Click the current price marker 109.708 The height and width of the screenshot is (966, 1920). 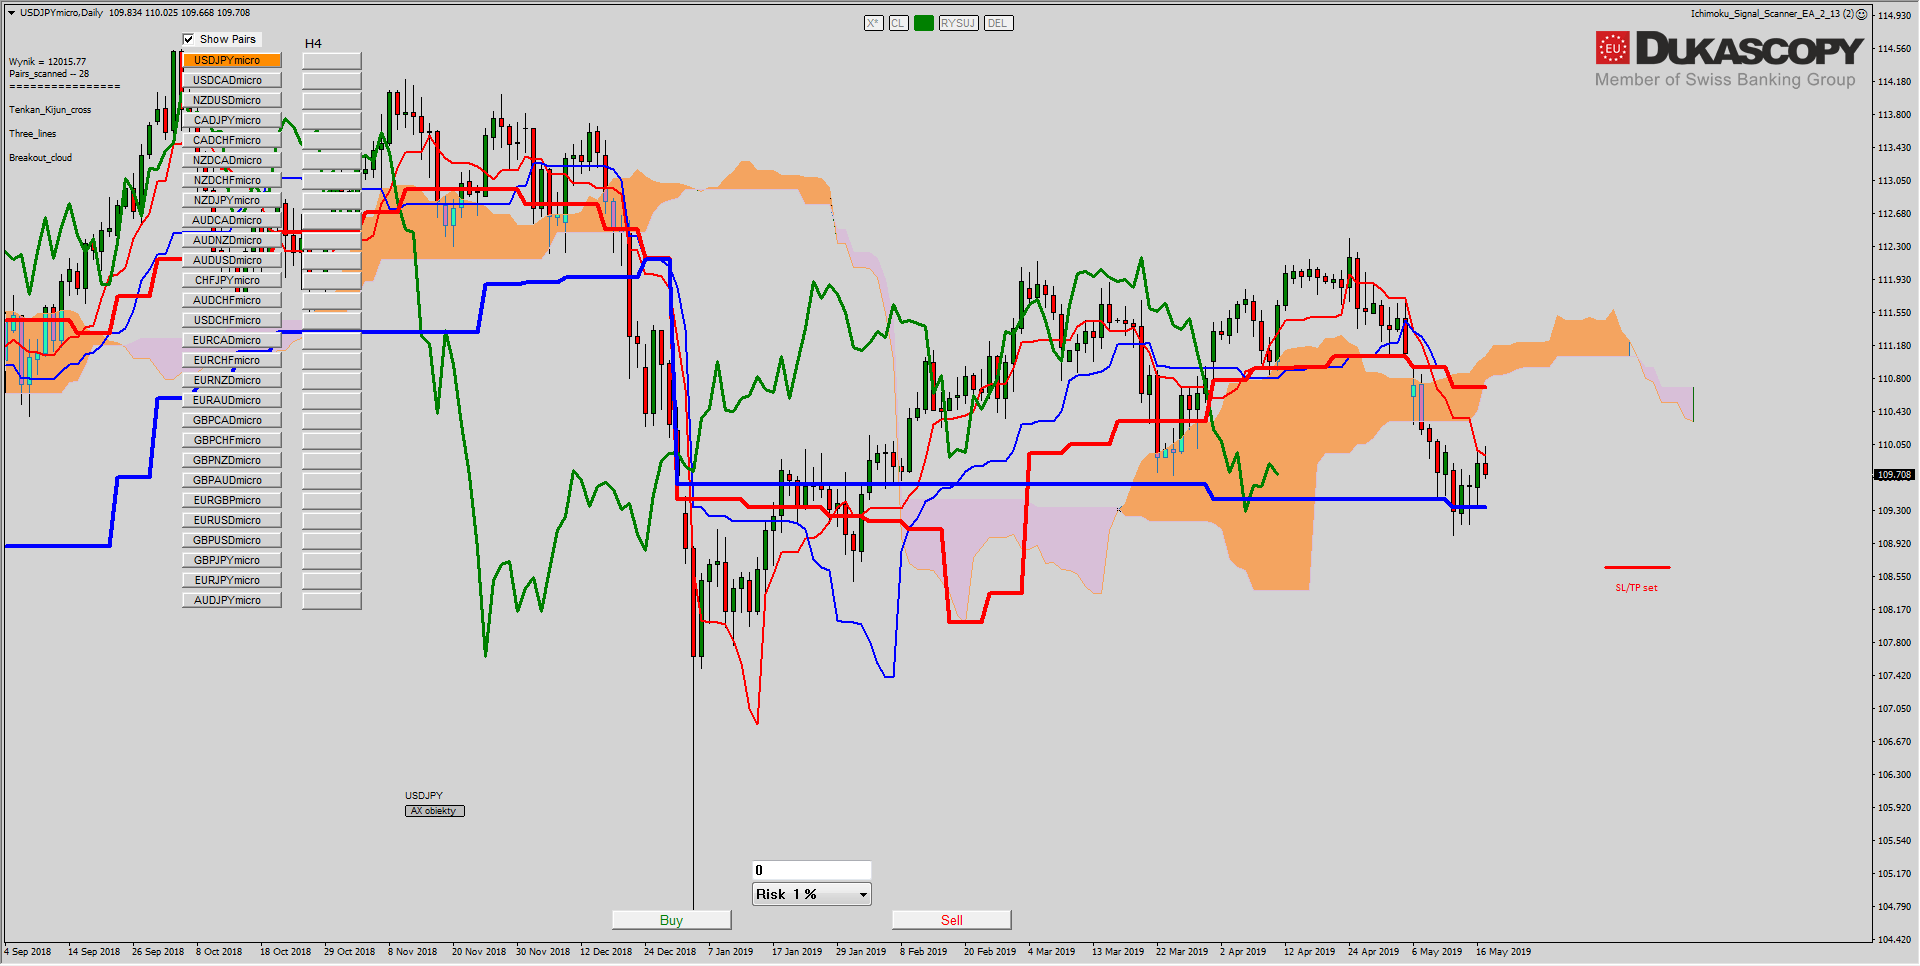pyautogui.click(x=1893, y=475)
